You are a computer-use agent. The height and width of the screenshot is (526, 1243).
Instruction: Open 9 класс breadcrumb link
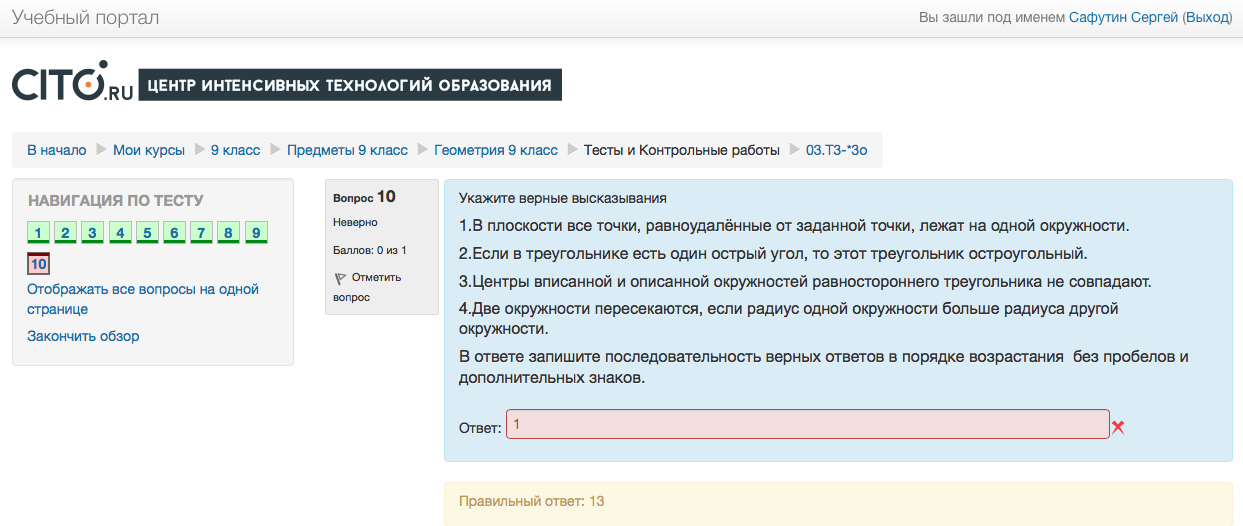[235, 150]
